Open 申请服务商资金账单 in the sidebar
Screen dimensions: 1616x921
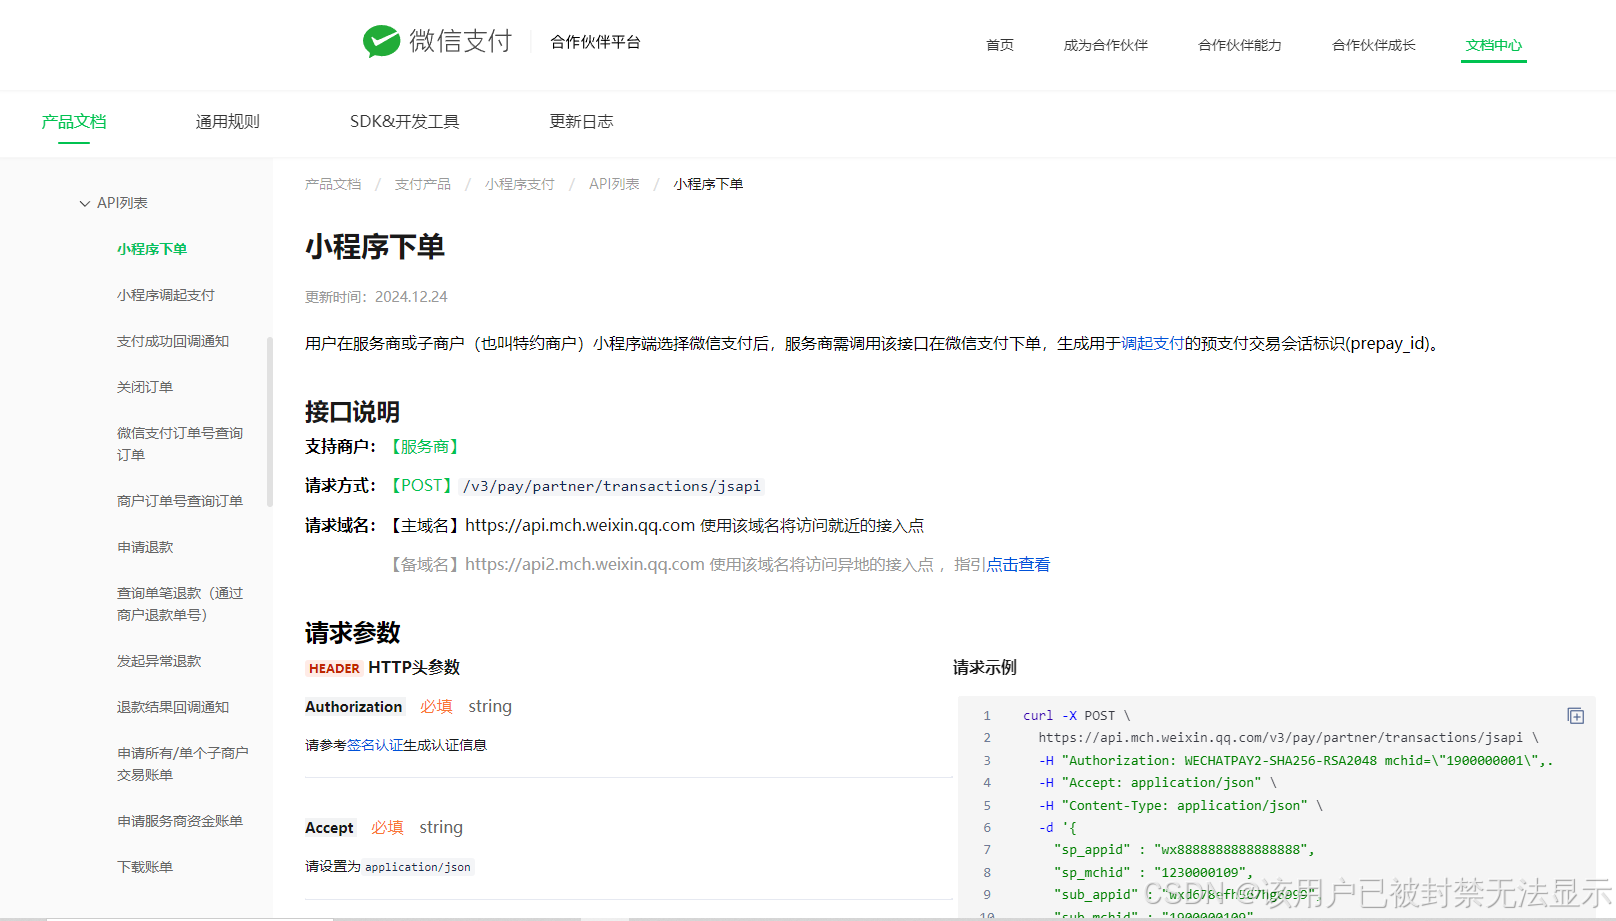coord(179,821)
